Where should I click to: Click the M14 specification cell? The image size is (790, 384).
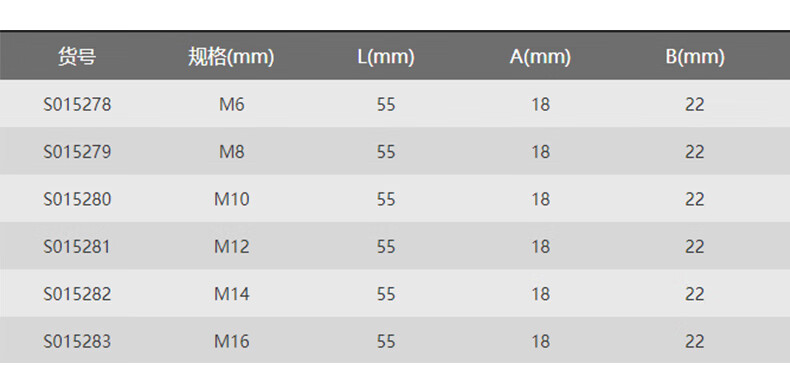click(x=232, y=294)
